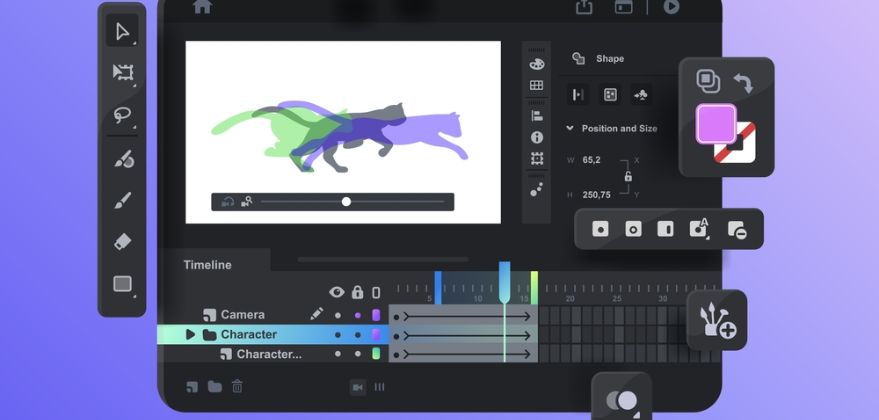This screenshot has width=879, height=420.
Task: Select the Camera layer
Action: [x=242, y=315]
